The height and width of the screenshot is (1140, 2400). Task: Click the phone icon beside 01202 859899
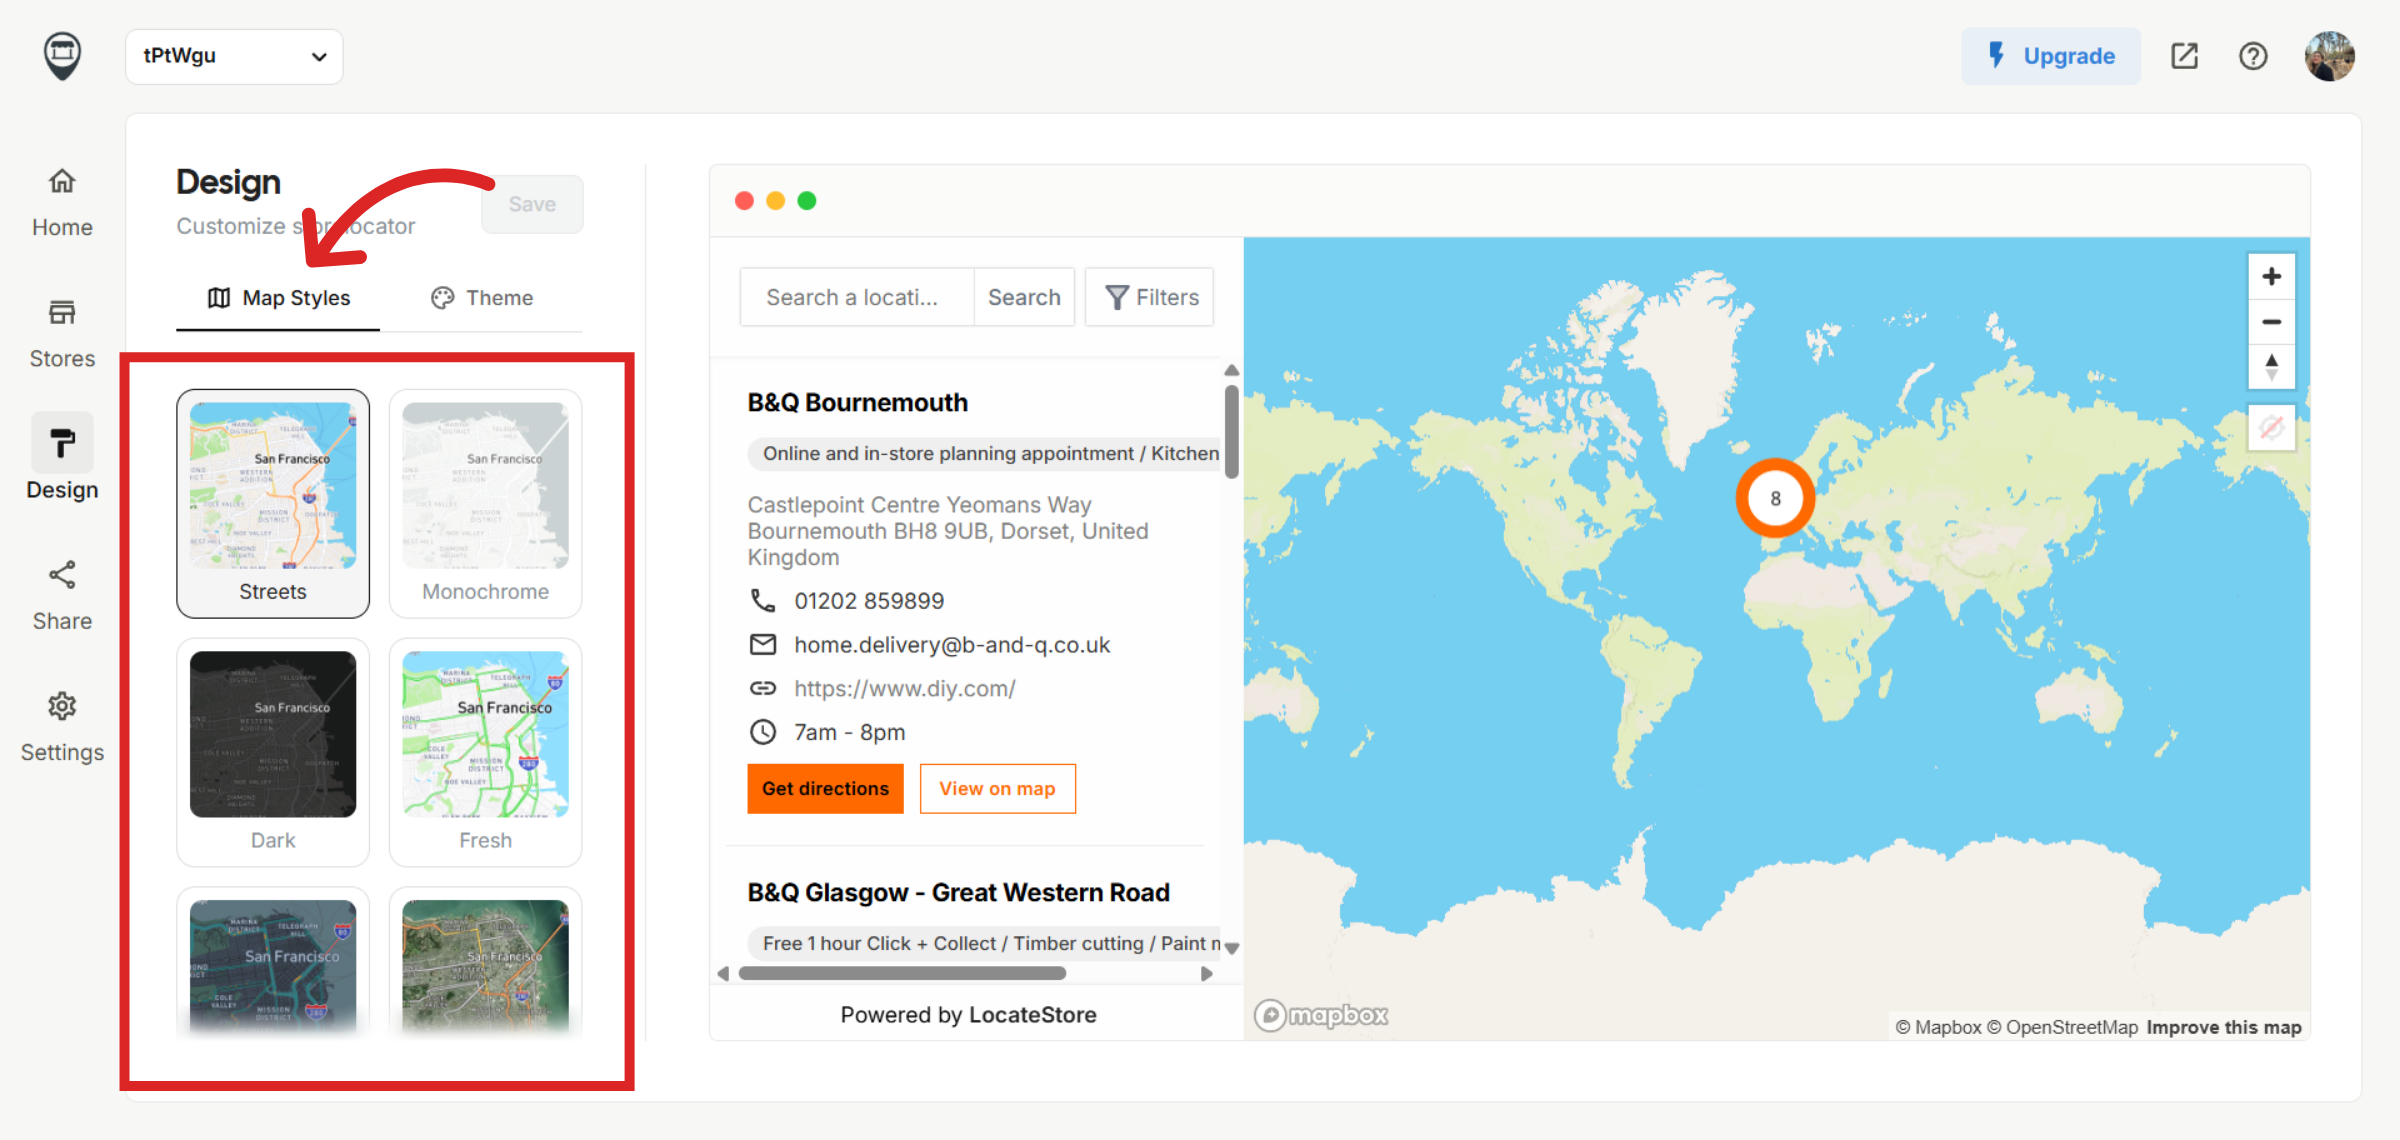click(x=763, y=600)
